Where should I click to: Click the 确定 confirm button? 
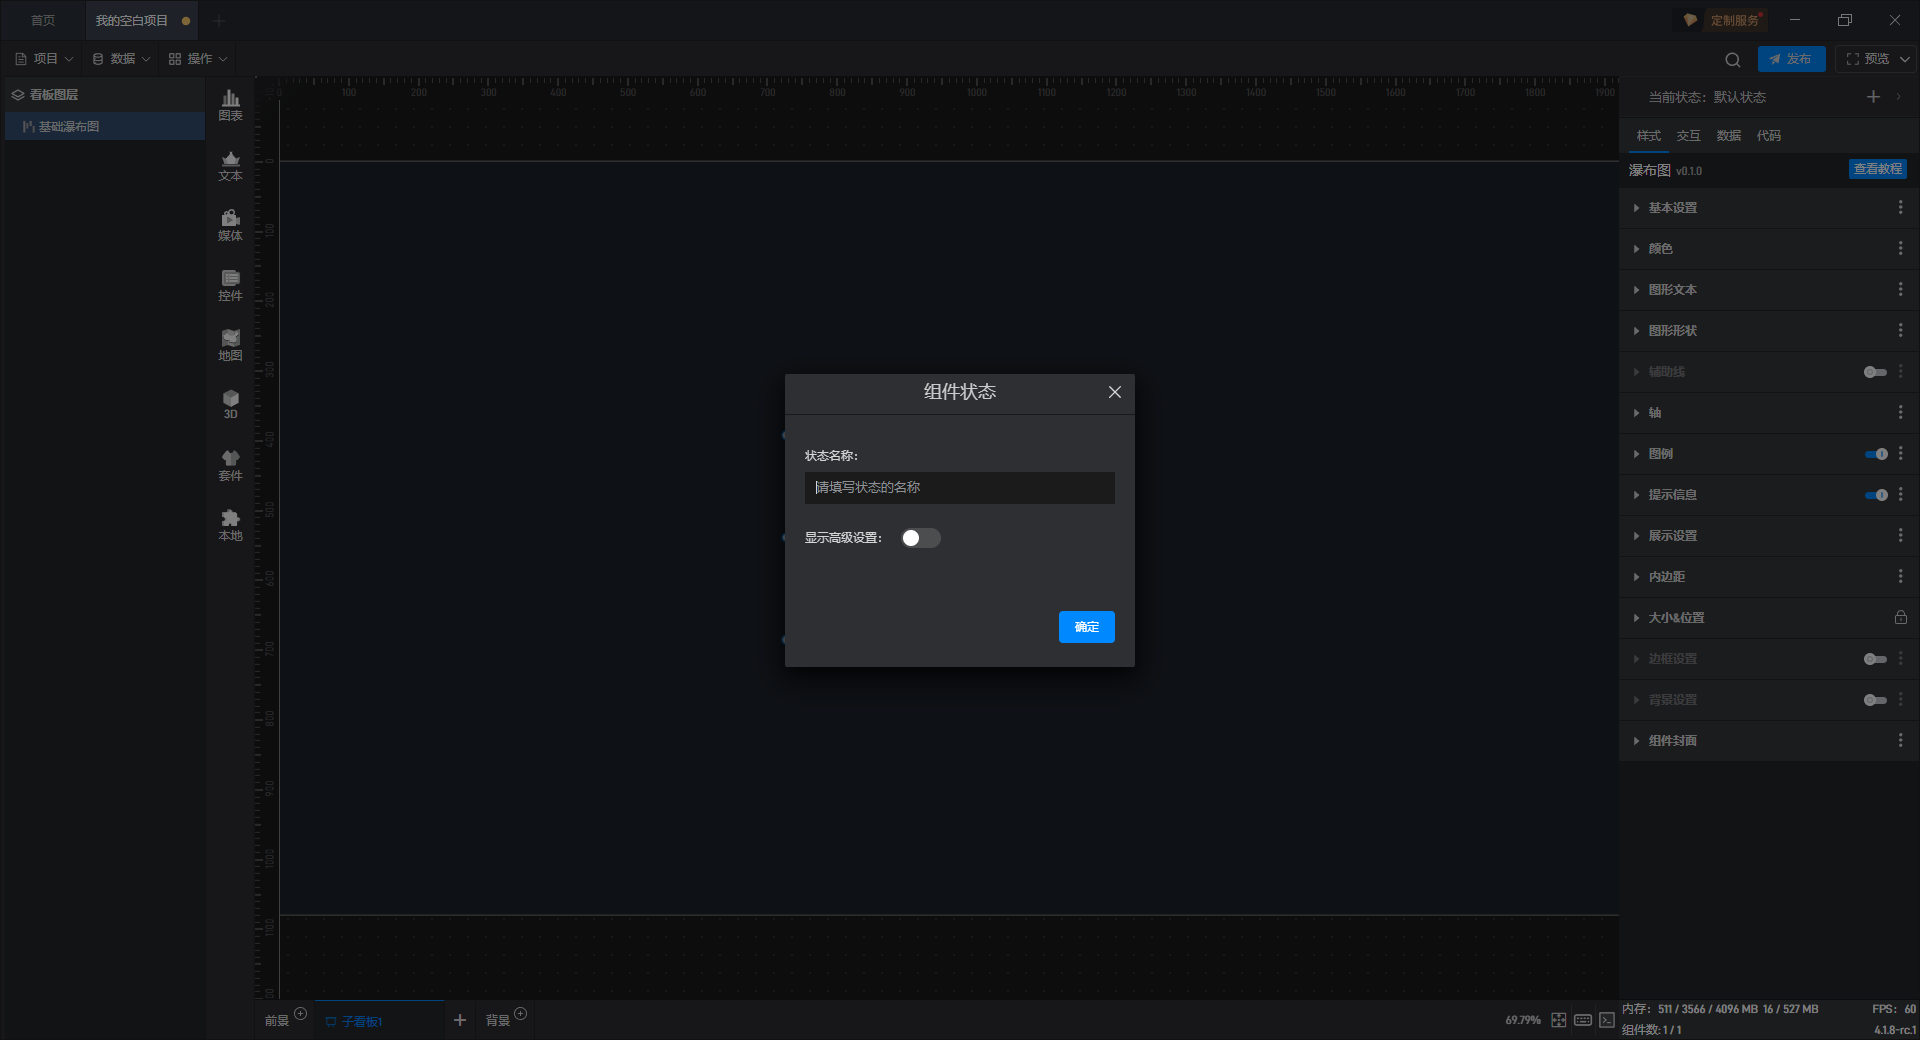tap(1087, 627)
